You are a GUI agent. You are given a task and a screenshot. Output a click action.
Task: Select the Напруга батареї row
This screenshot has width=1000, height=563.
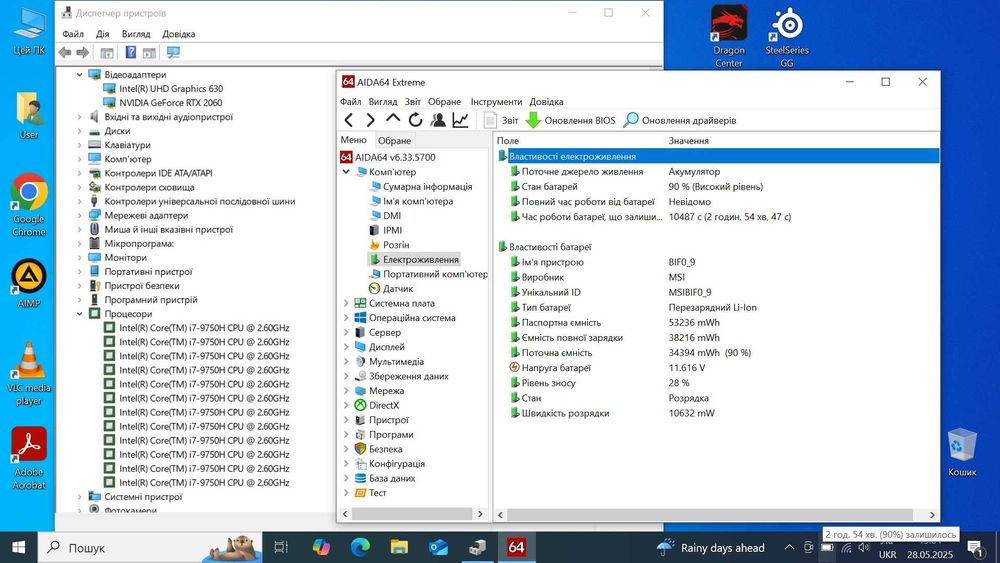717,367
